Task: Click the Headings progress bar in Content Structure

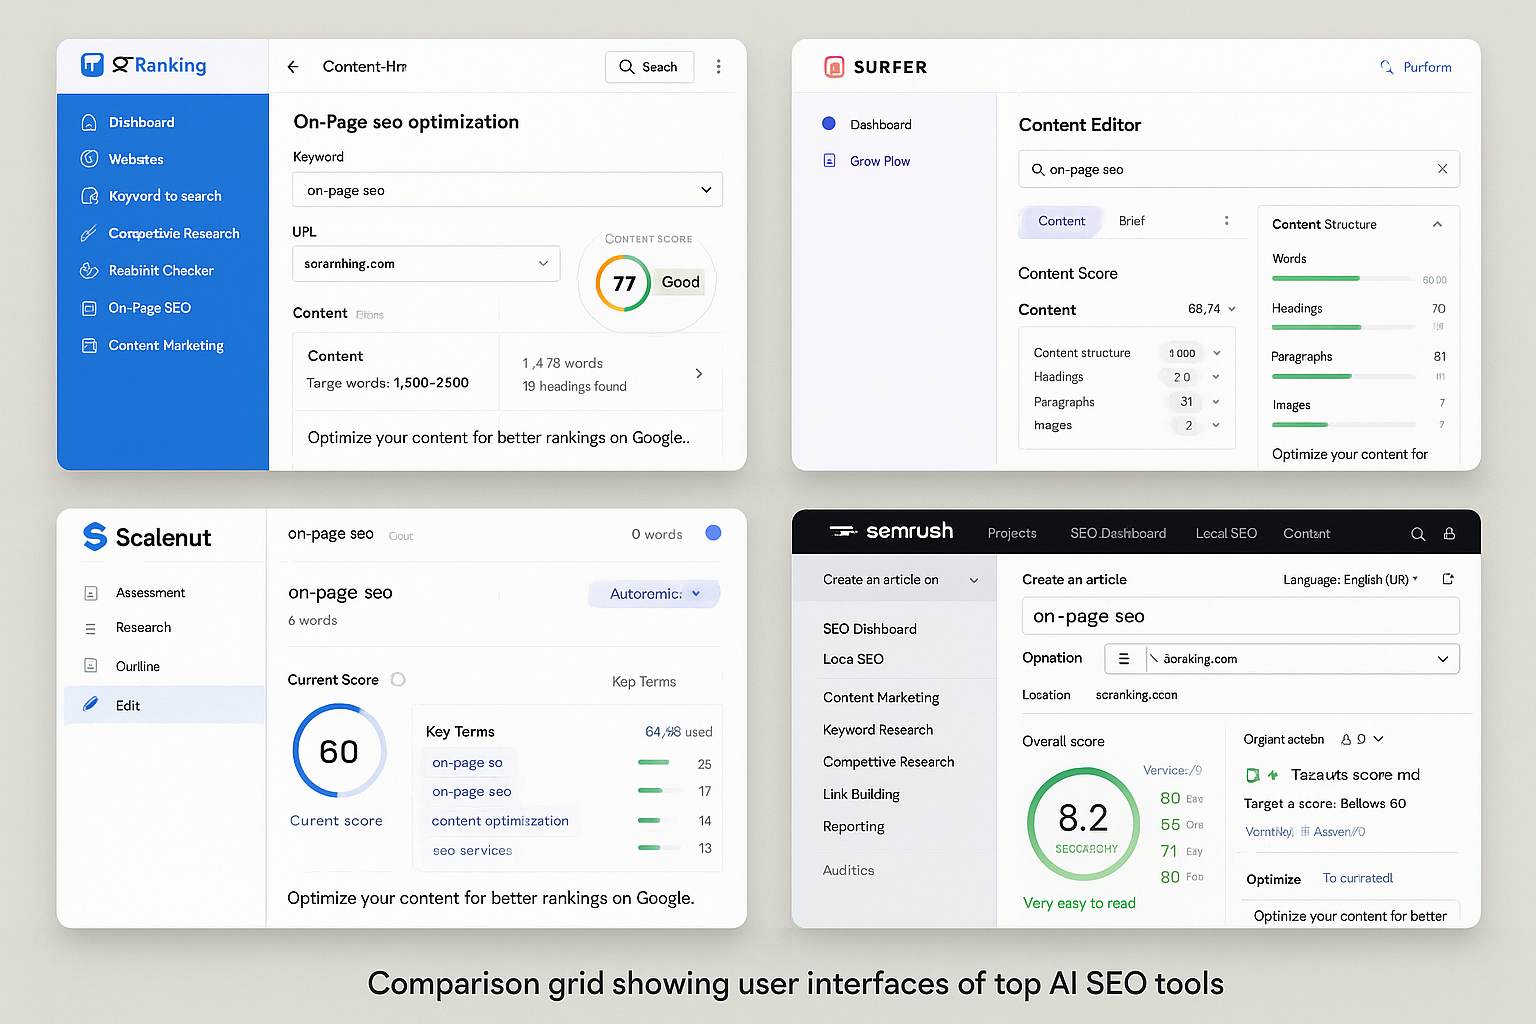Action: pyautogui.click(x=1344, y=327)
